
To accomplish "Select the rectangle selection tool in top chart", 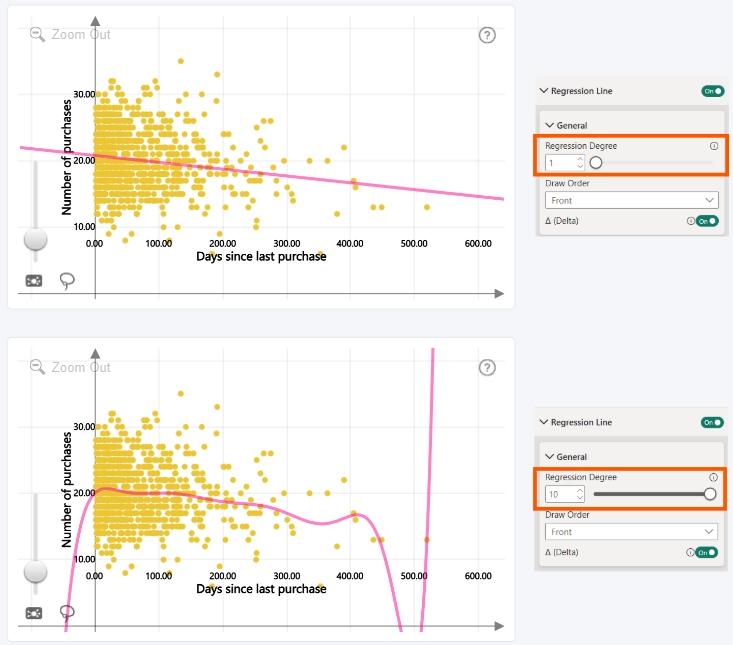I will tap(34, 281).
